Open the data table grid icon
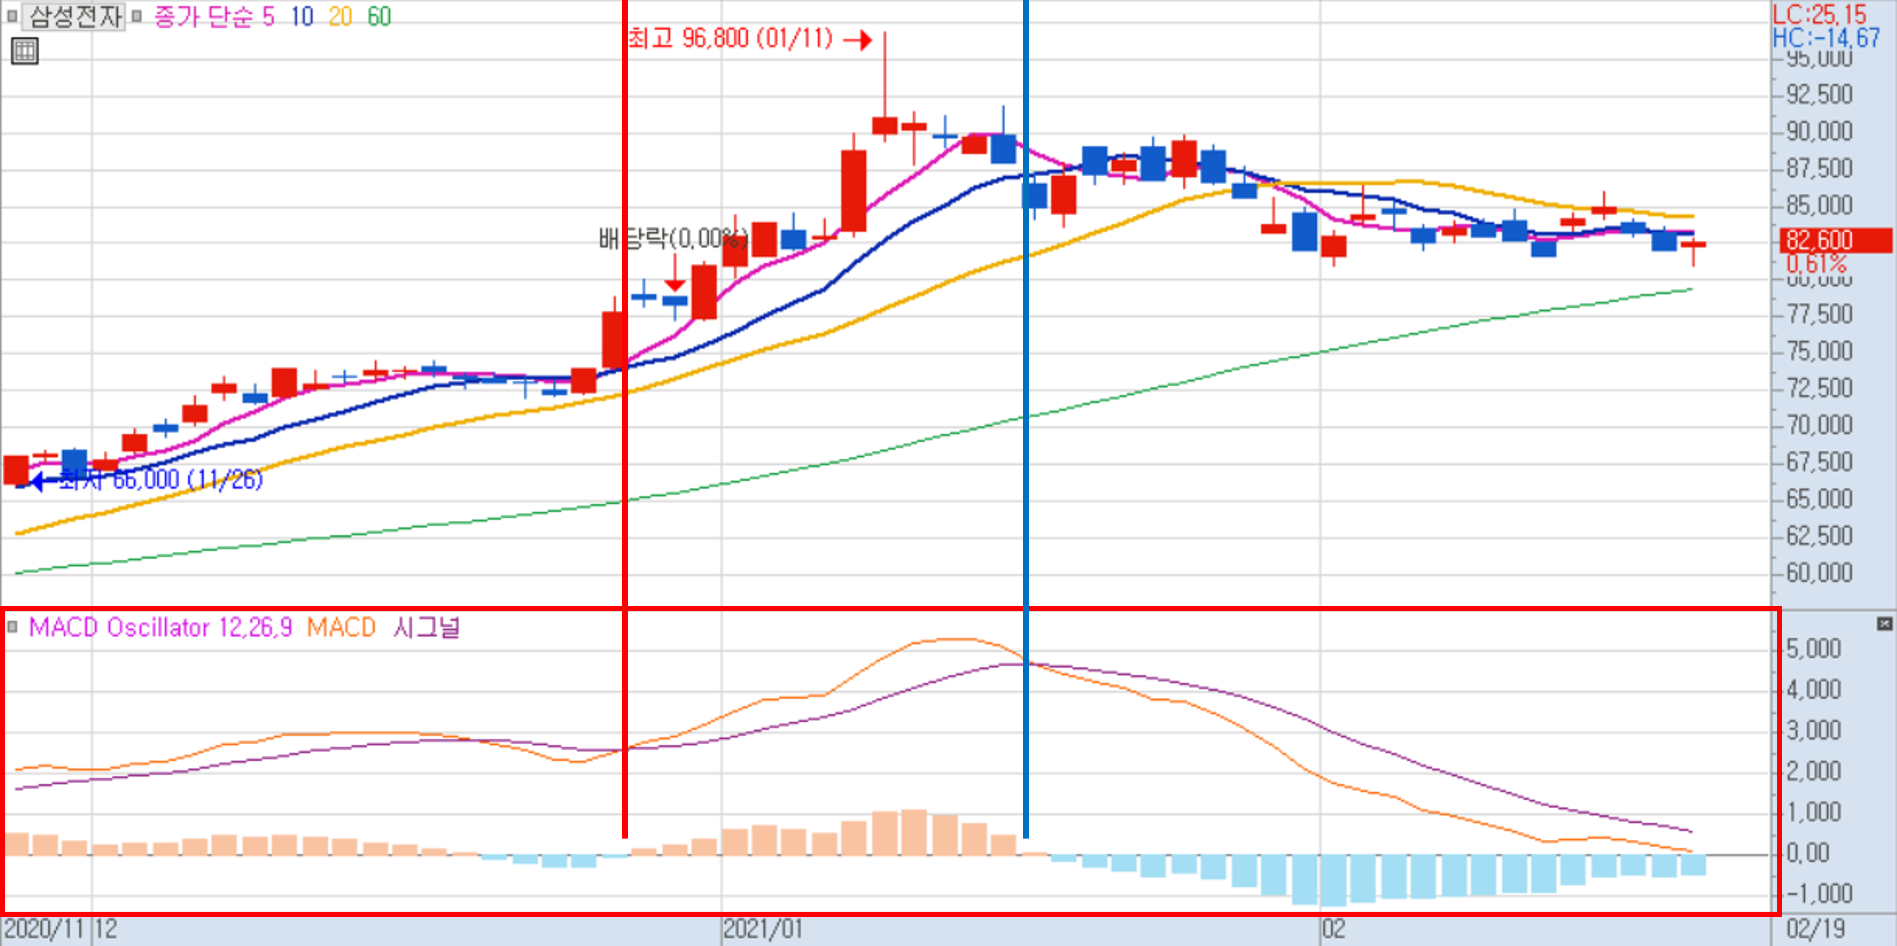 (x=25, y=51)
